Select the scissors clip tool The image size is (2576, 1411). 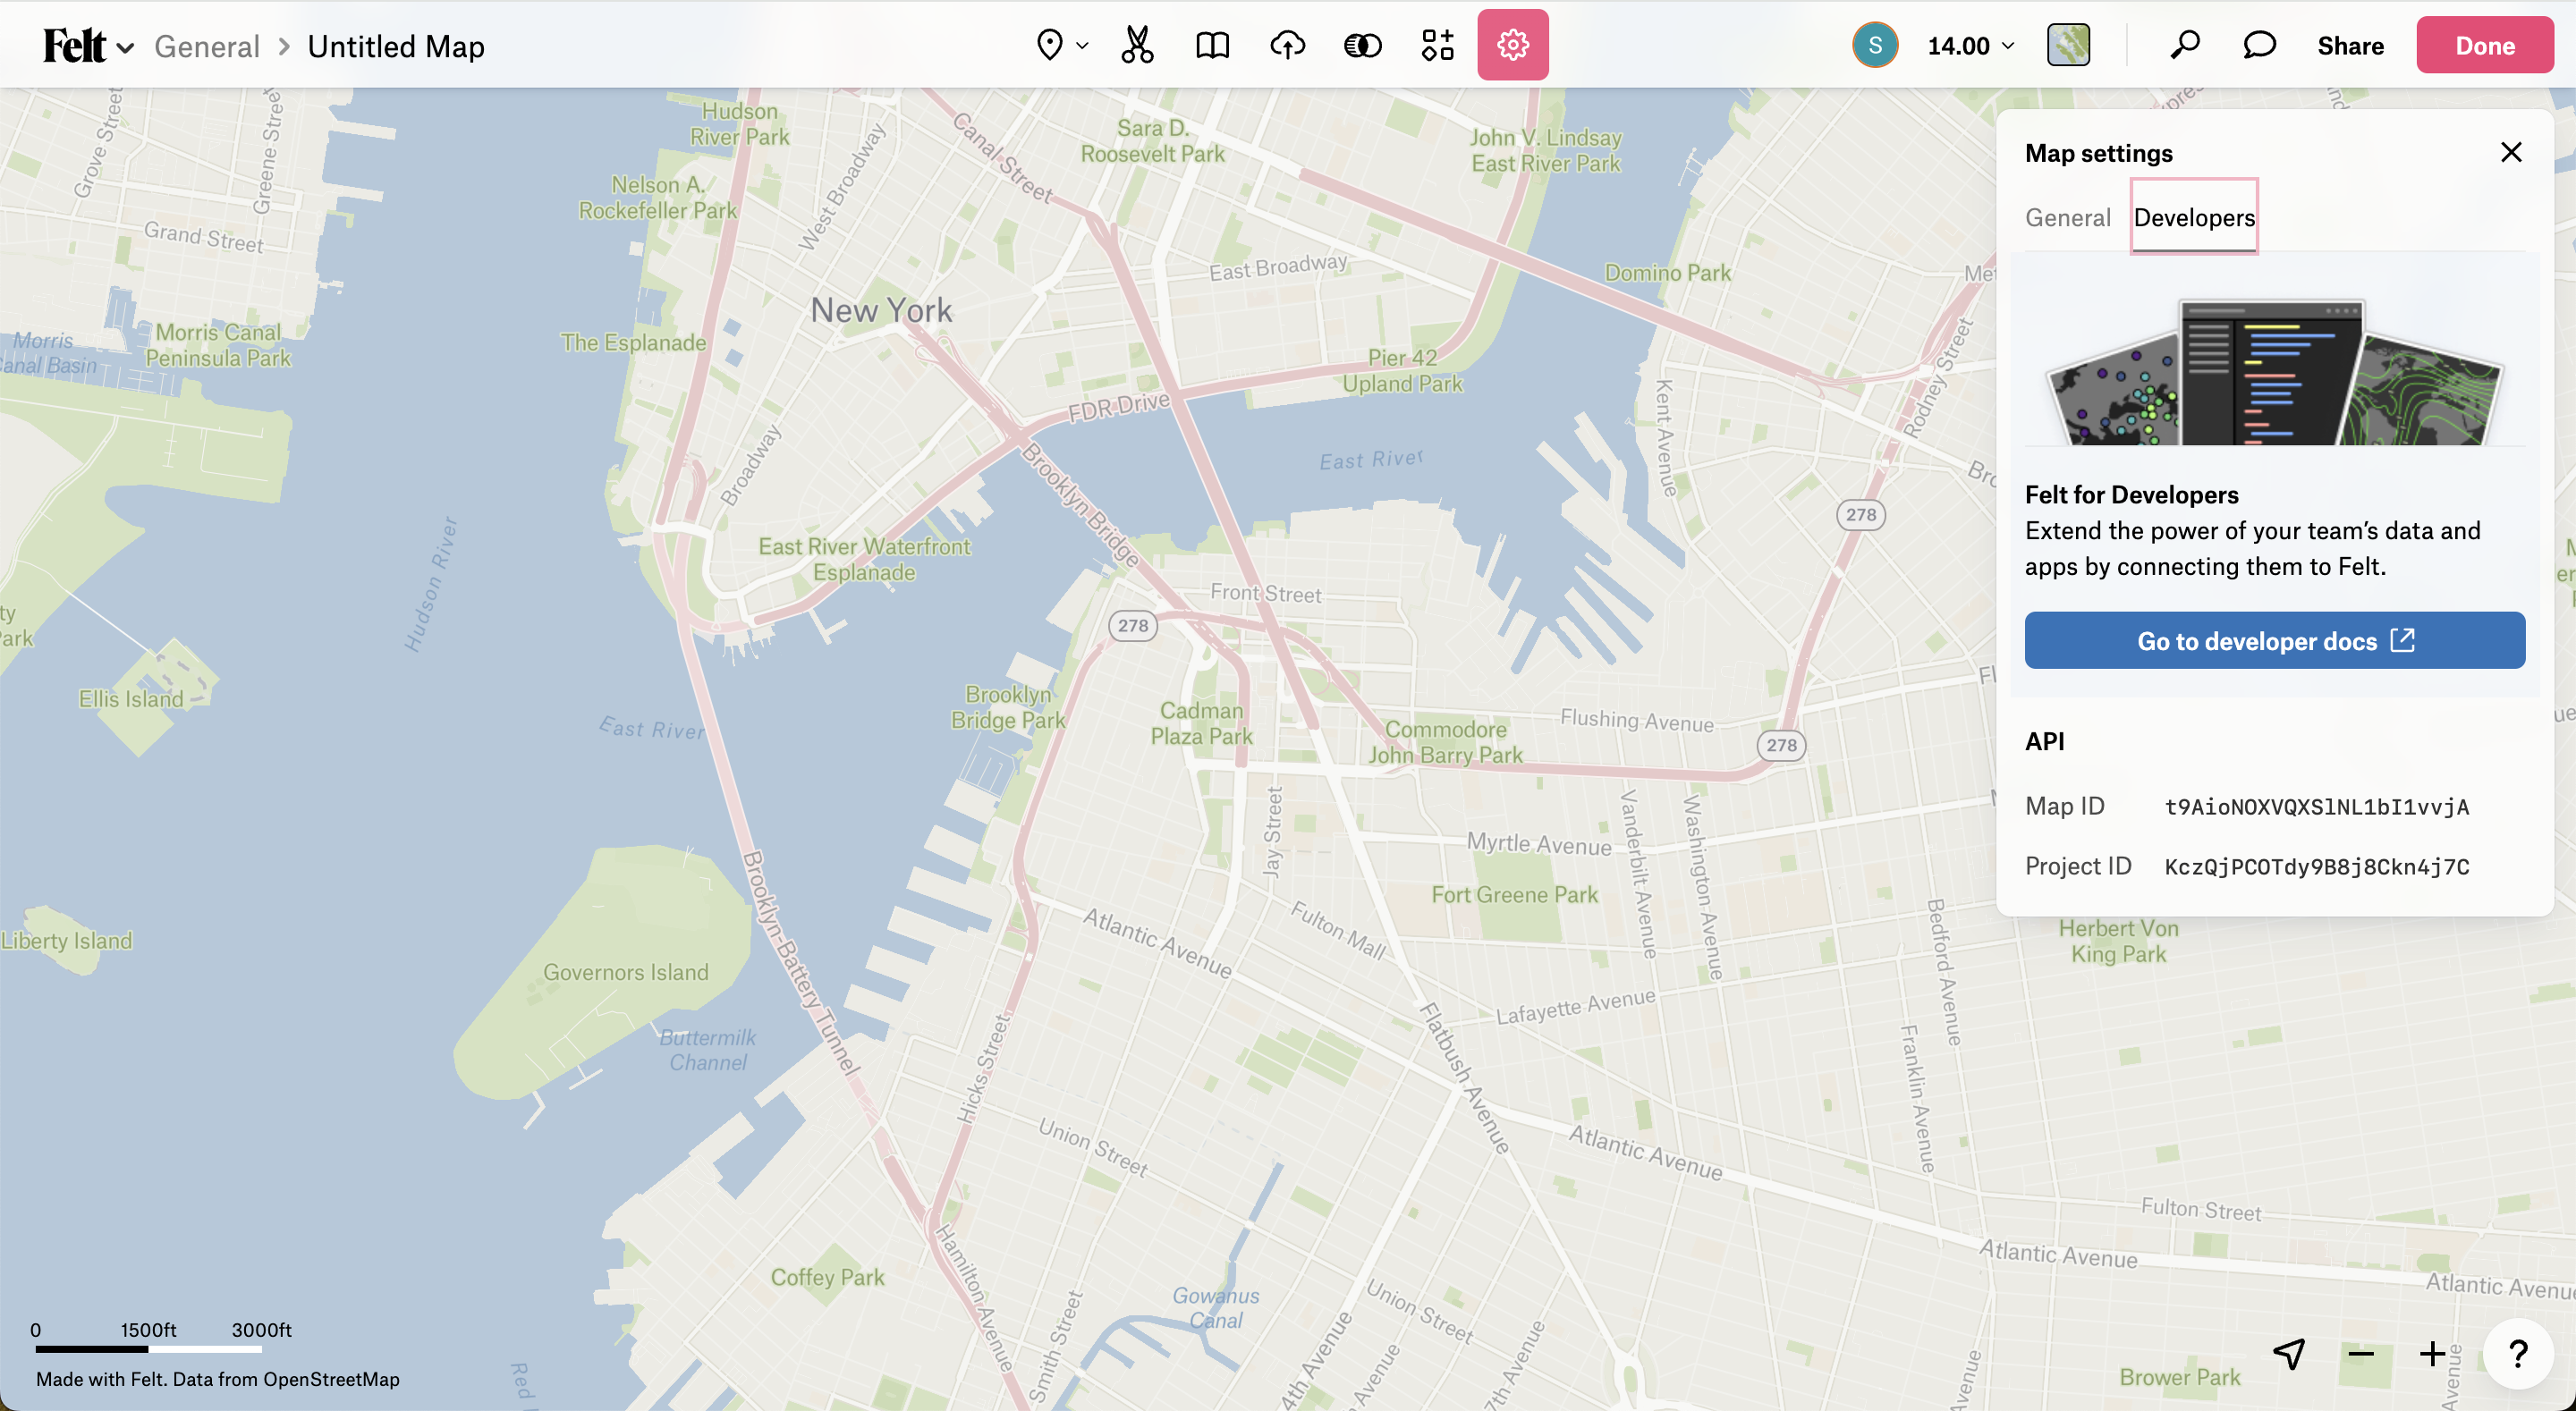point(1137,45)
